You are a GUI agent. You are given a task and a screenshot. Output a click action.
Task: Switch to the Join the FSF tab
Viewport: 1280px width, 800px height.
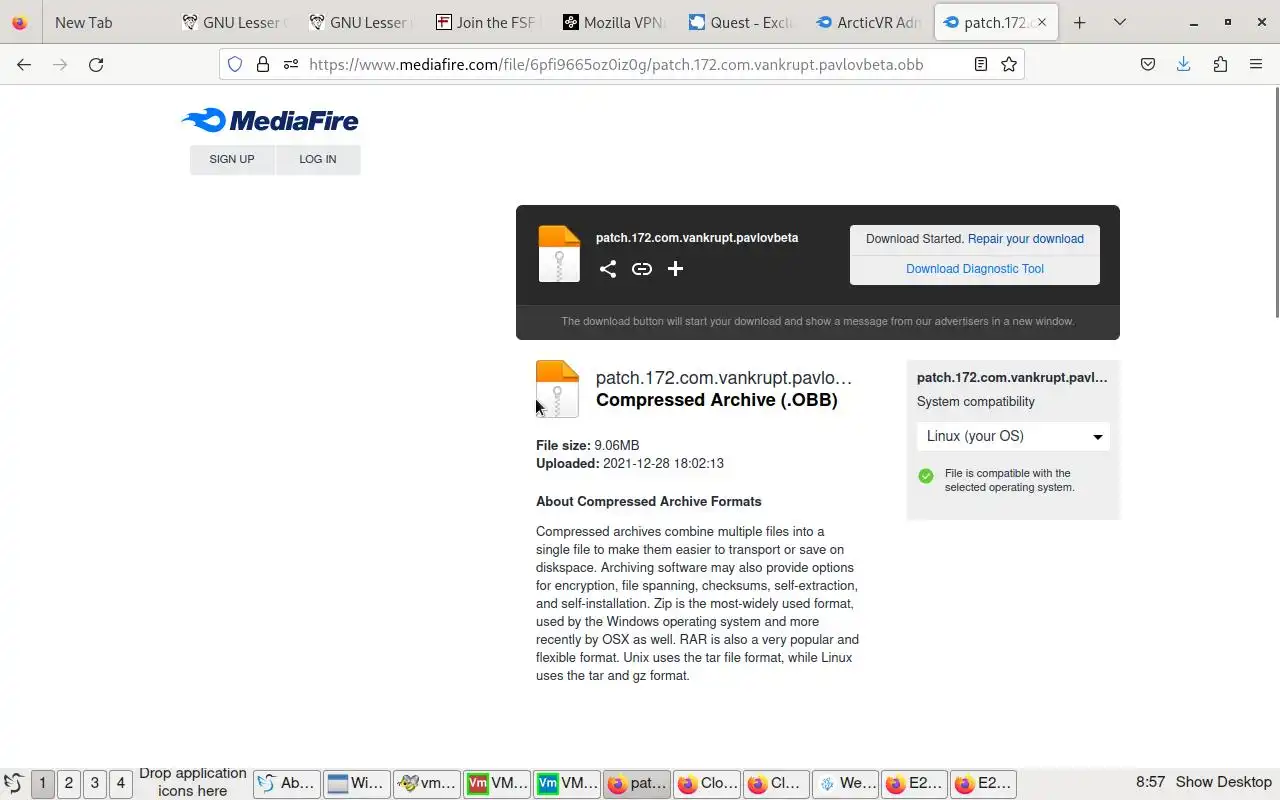tap(487, 22)
